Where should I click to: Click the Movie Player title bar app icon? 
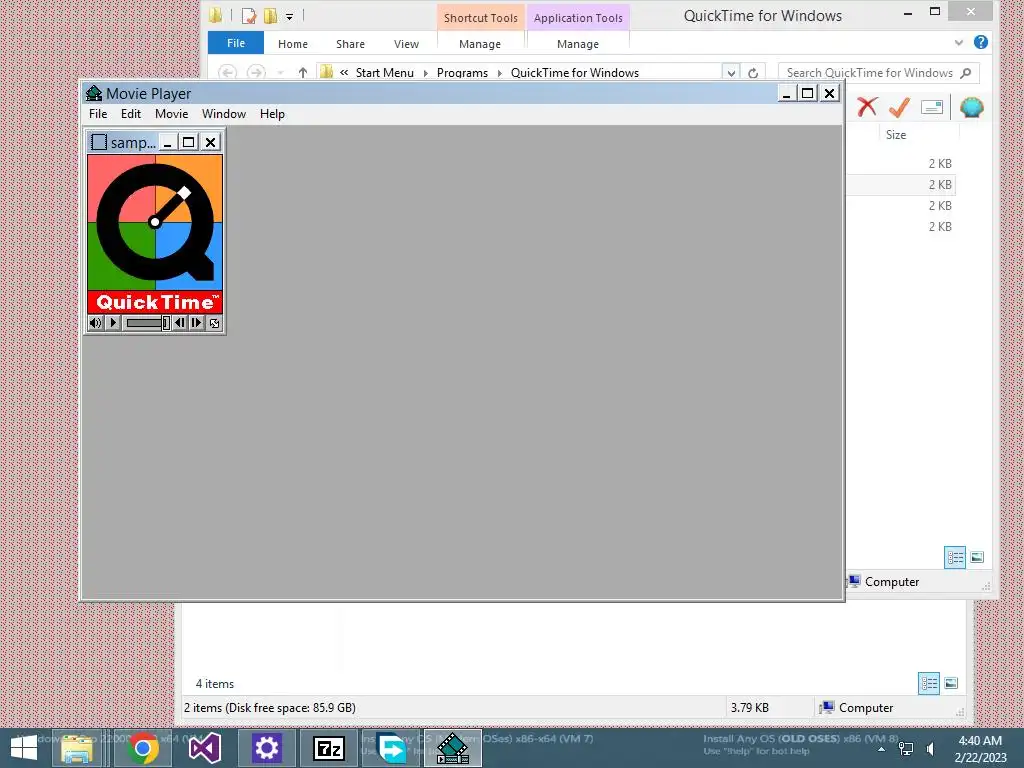tap(94, 93)
